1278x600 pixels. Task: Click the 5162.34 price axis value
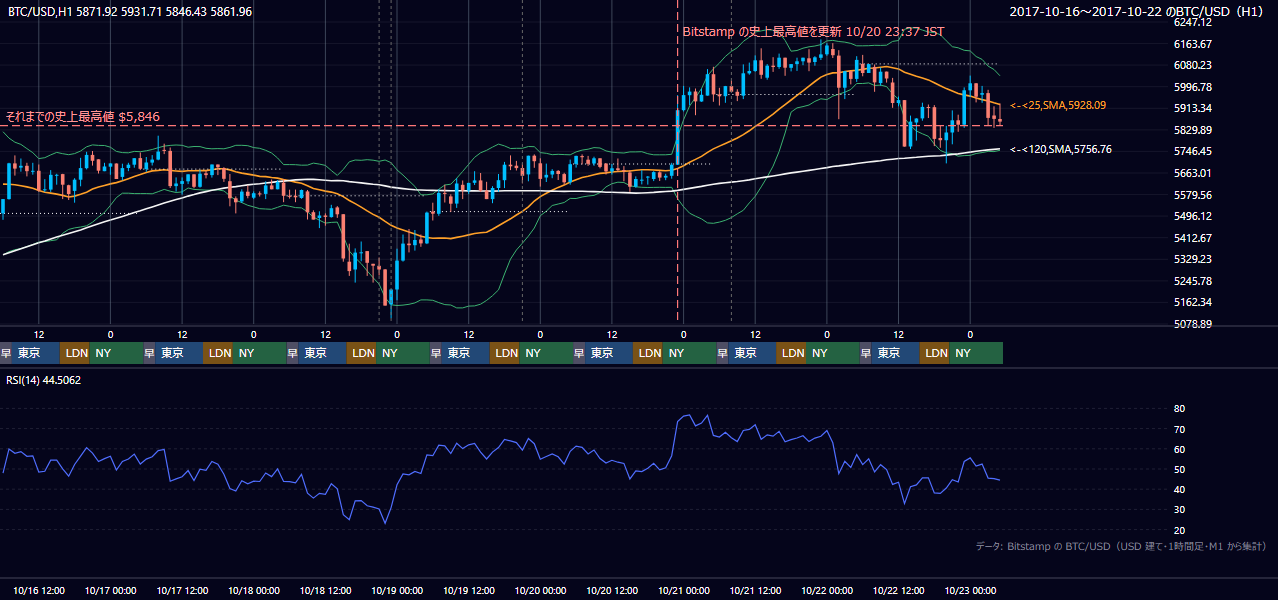click(x=1193, y=302)
